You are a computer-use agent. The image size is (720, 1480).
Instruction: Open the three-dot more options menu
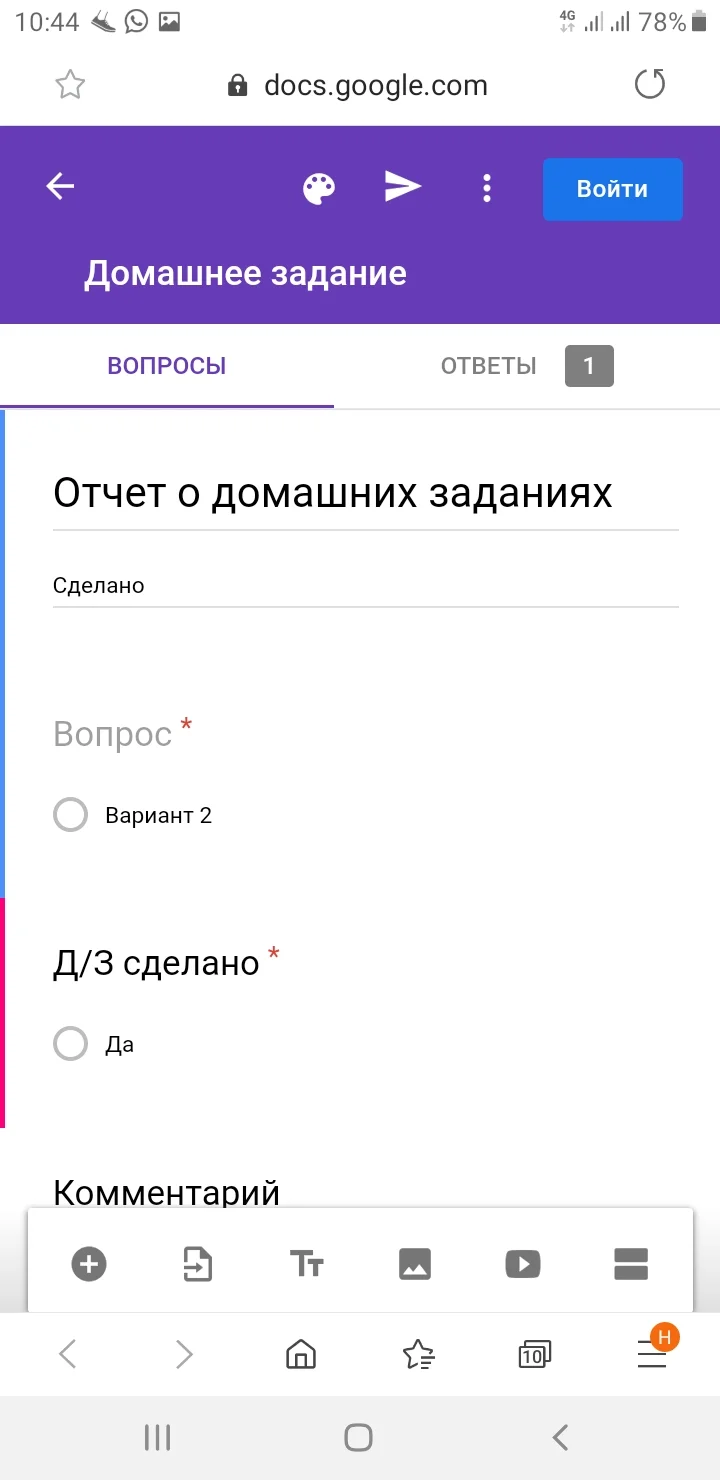(x=486, y=188)
